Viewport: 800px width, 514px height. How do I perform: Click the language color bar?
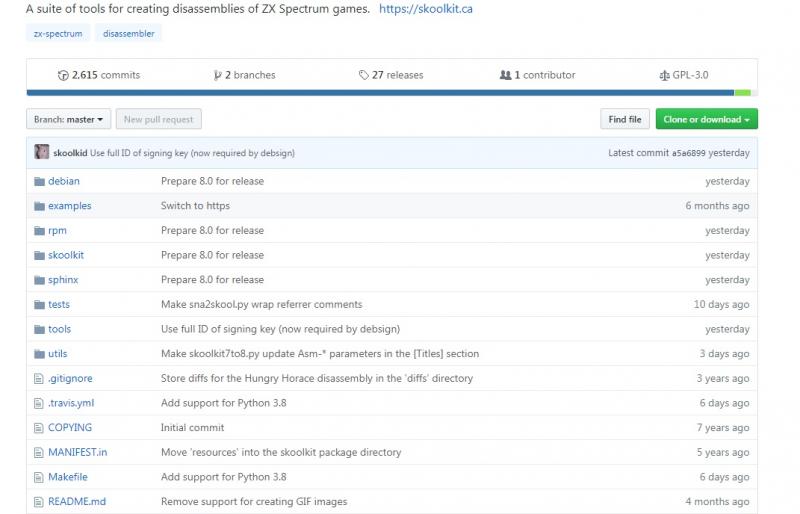380,93
